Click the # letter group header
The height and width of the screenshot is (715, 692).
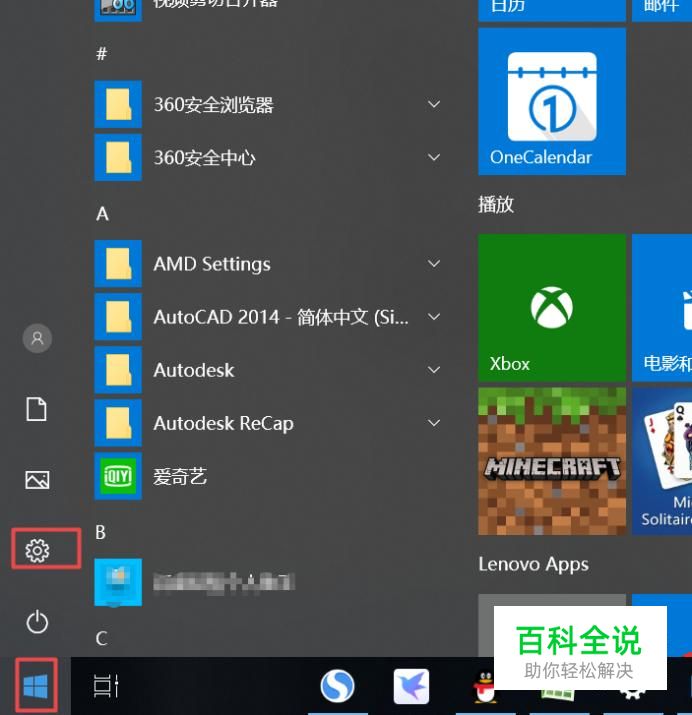pos(102,54)
